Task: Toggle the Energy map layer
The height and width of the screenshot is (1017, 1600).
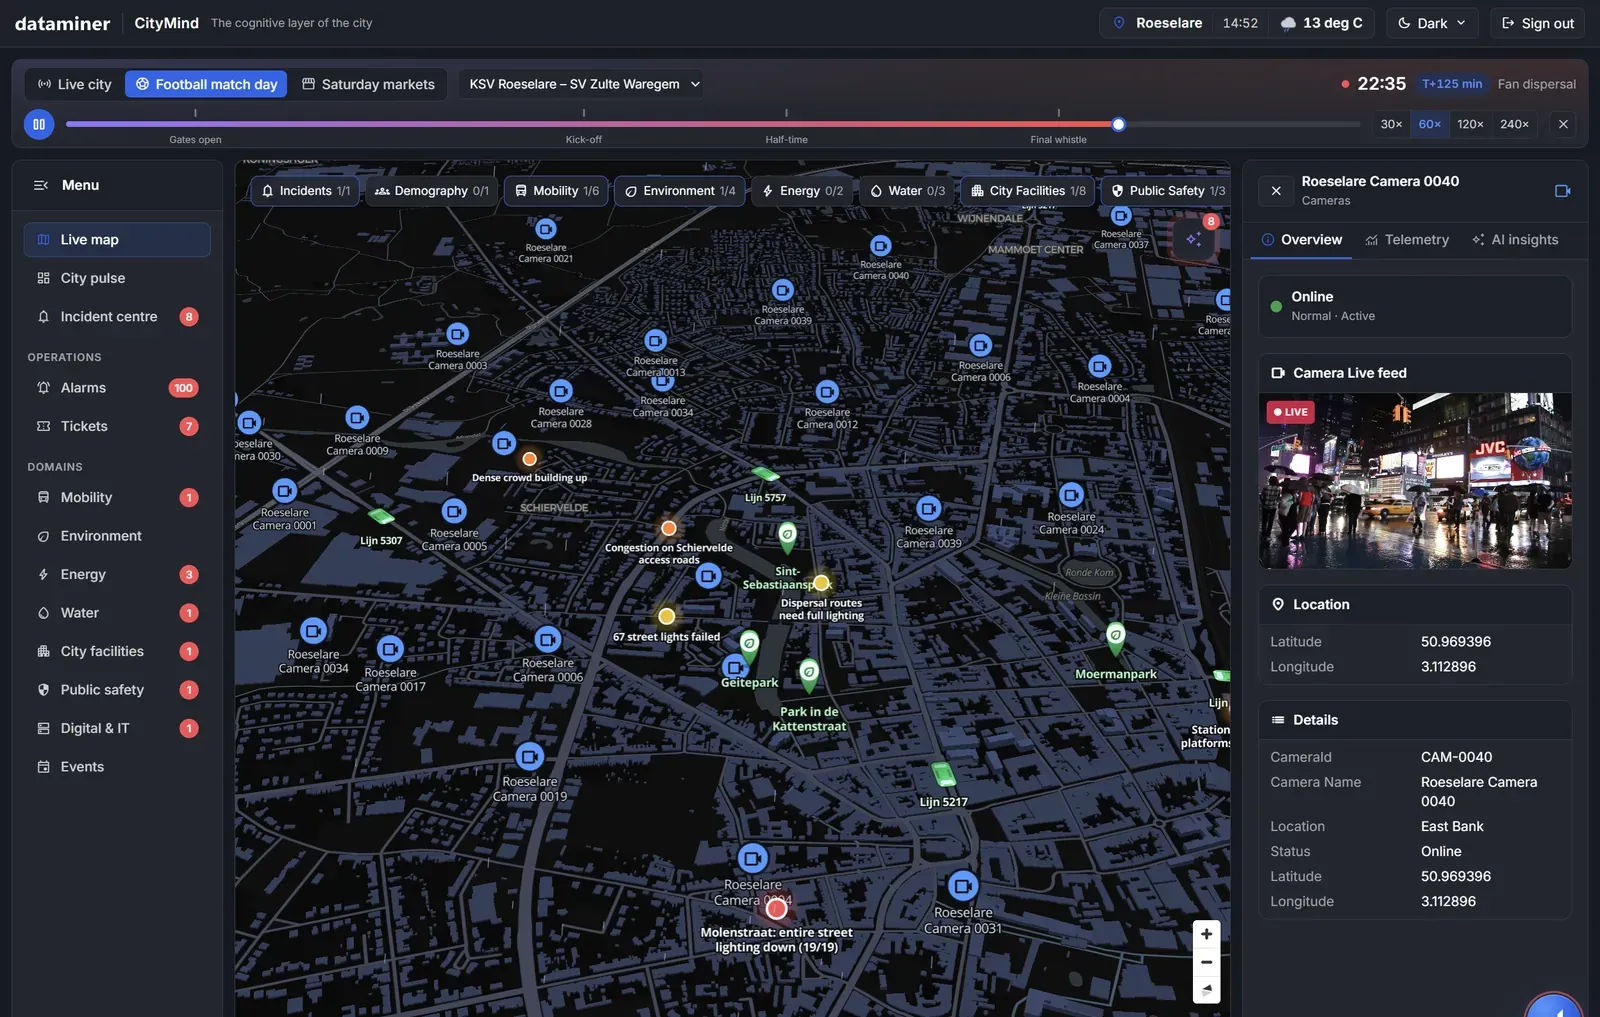Action: (803, 191)
